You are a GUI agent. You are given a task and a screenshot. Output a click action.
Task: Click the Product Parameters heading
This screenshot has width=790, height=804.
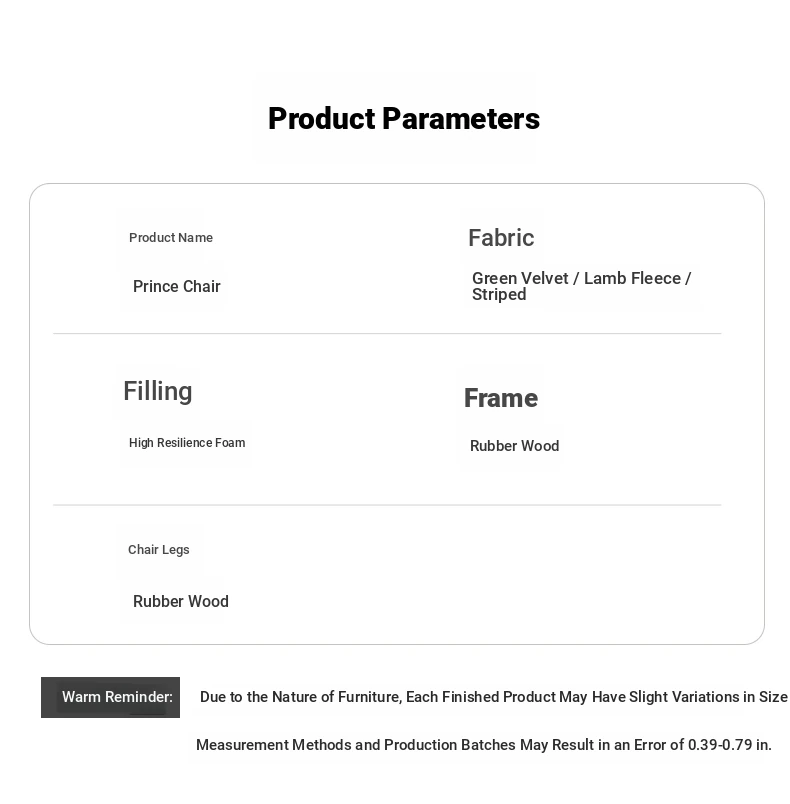tap(403, 119)
